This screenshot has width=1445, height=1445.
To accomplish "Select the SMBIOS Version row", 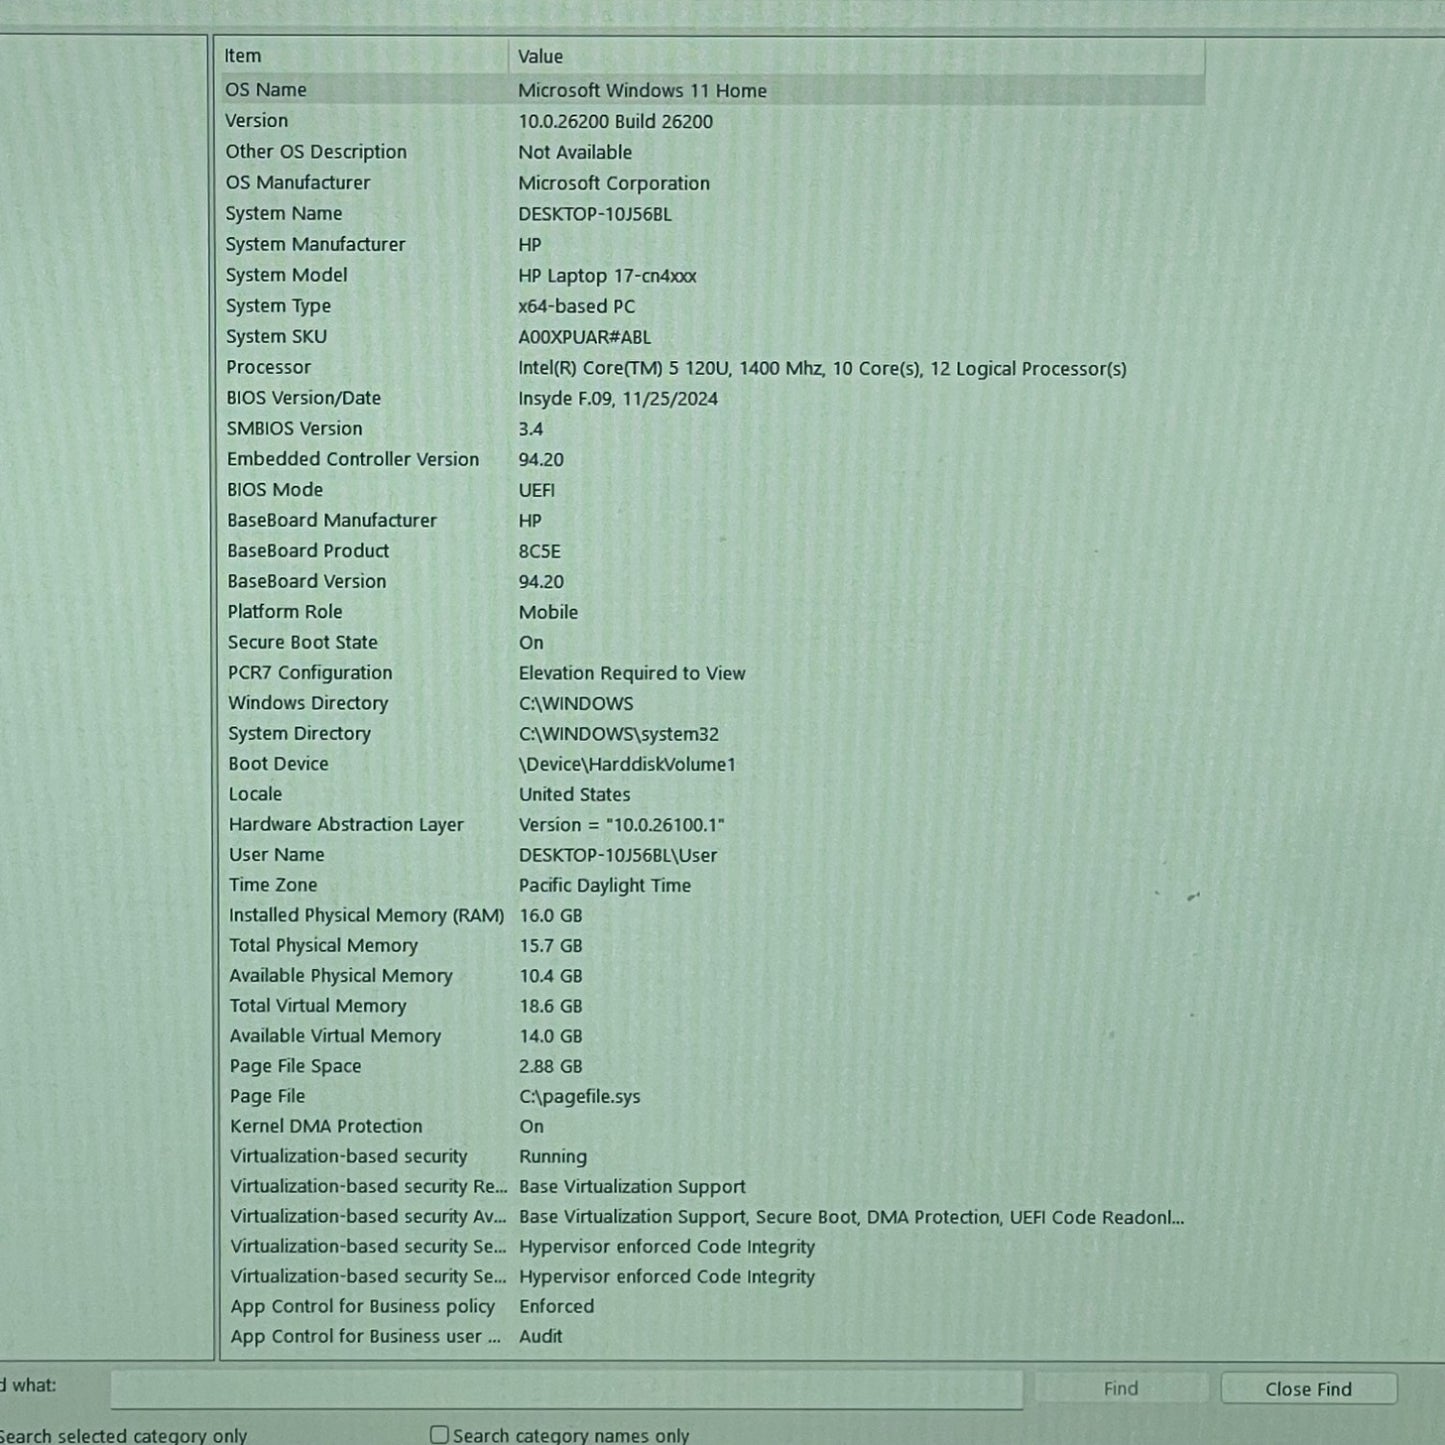I will point(712,429).
